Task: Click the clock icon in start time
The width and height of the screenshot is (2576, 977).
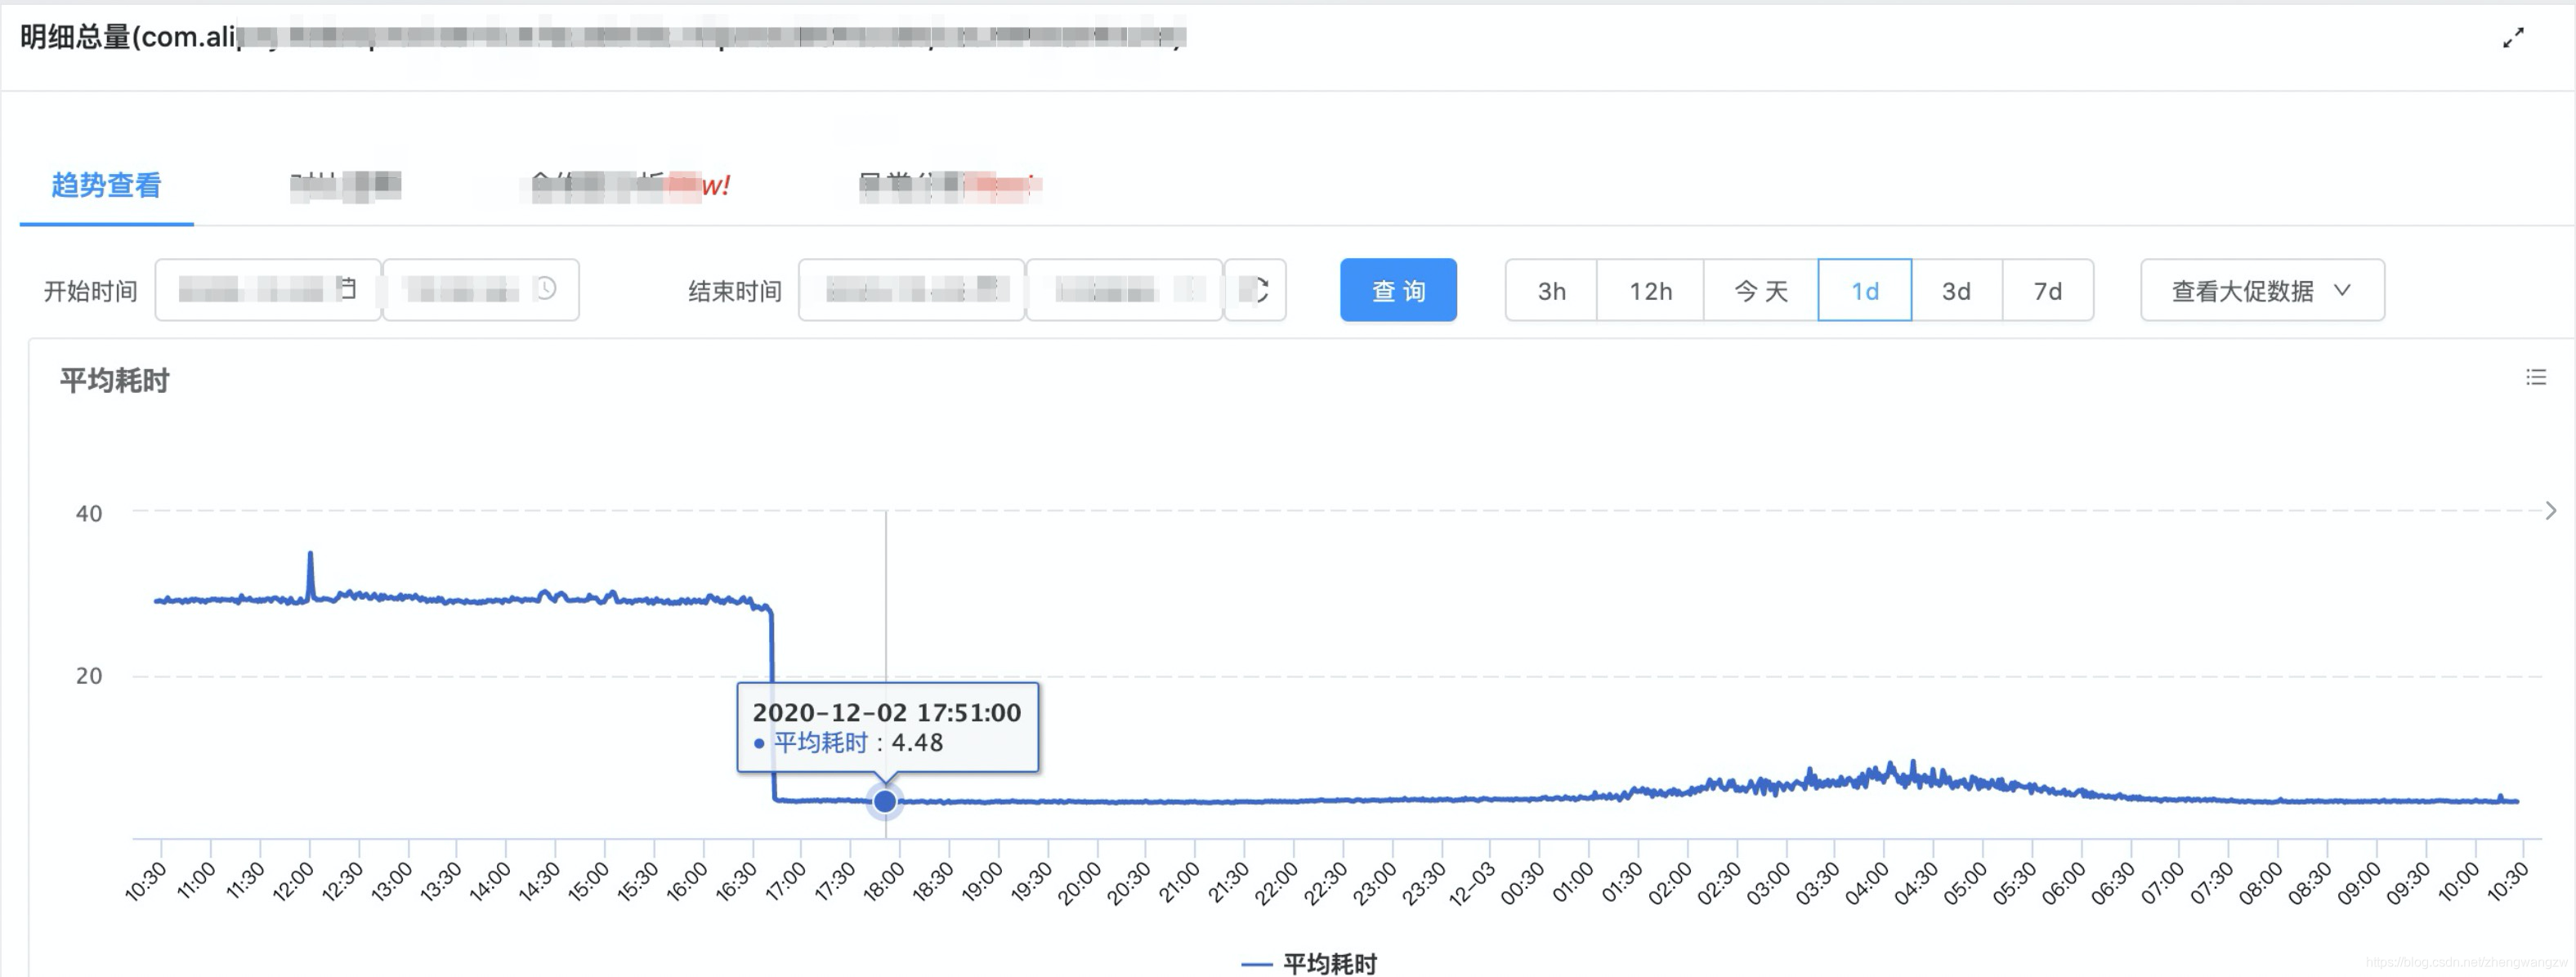Action: [546, 289]
